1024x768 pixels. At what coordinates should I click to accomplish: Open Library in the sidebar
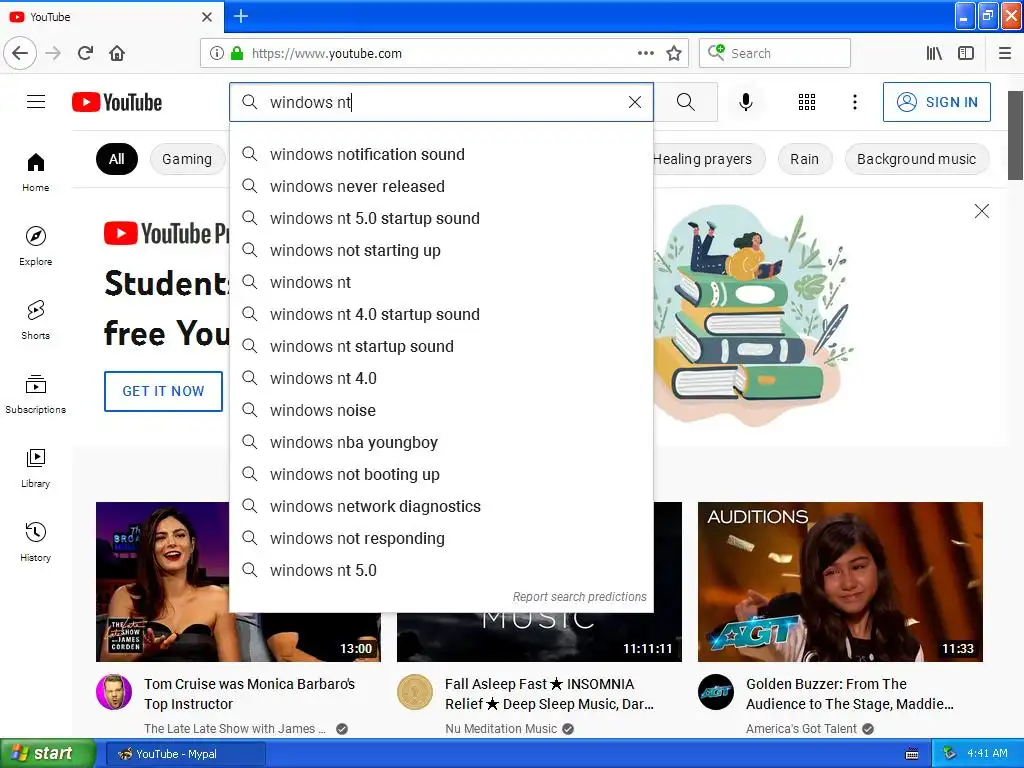click(36, 468)
